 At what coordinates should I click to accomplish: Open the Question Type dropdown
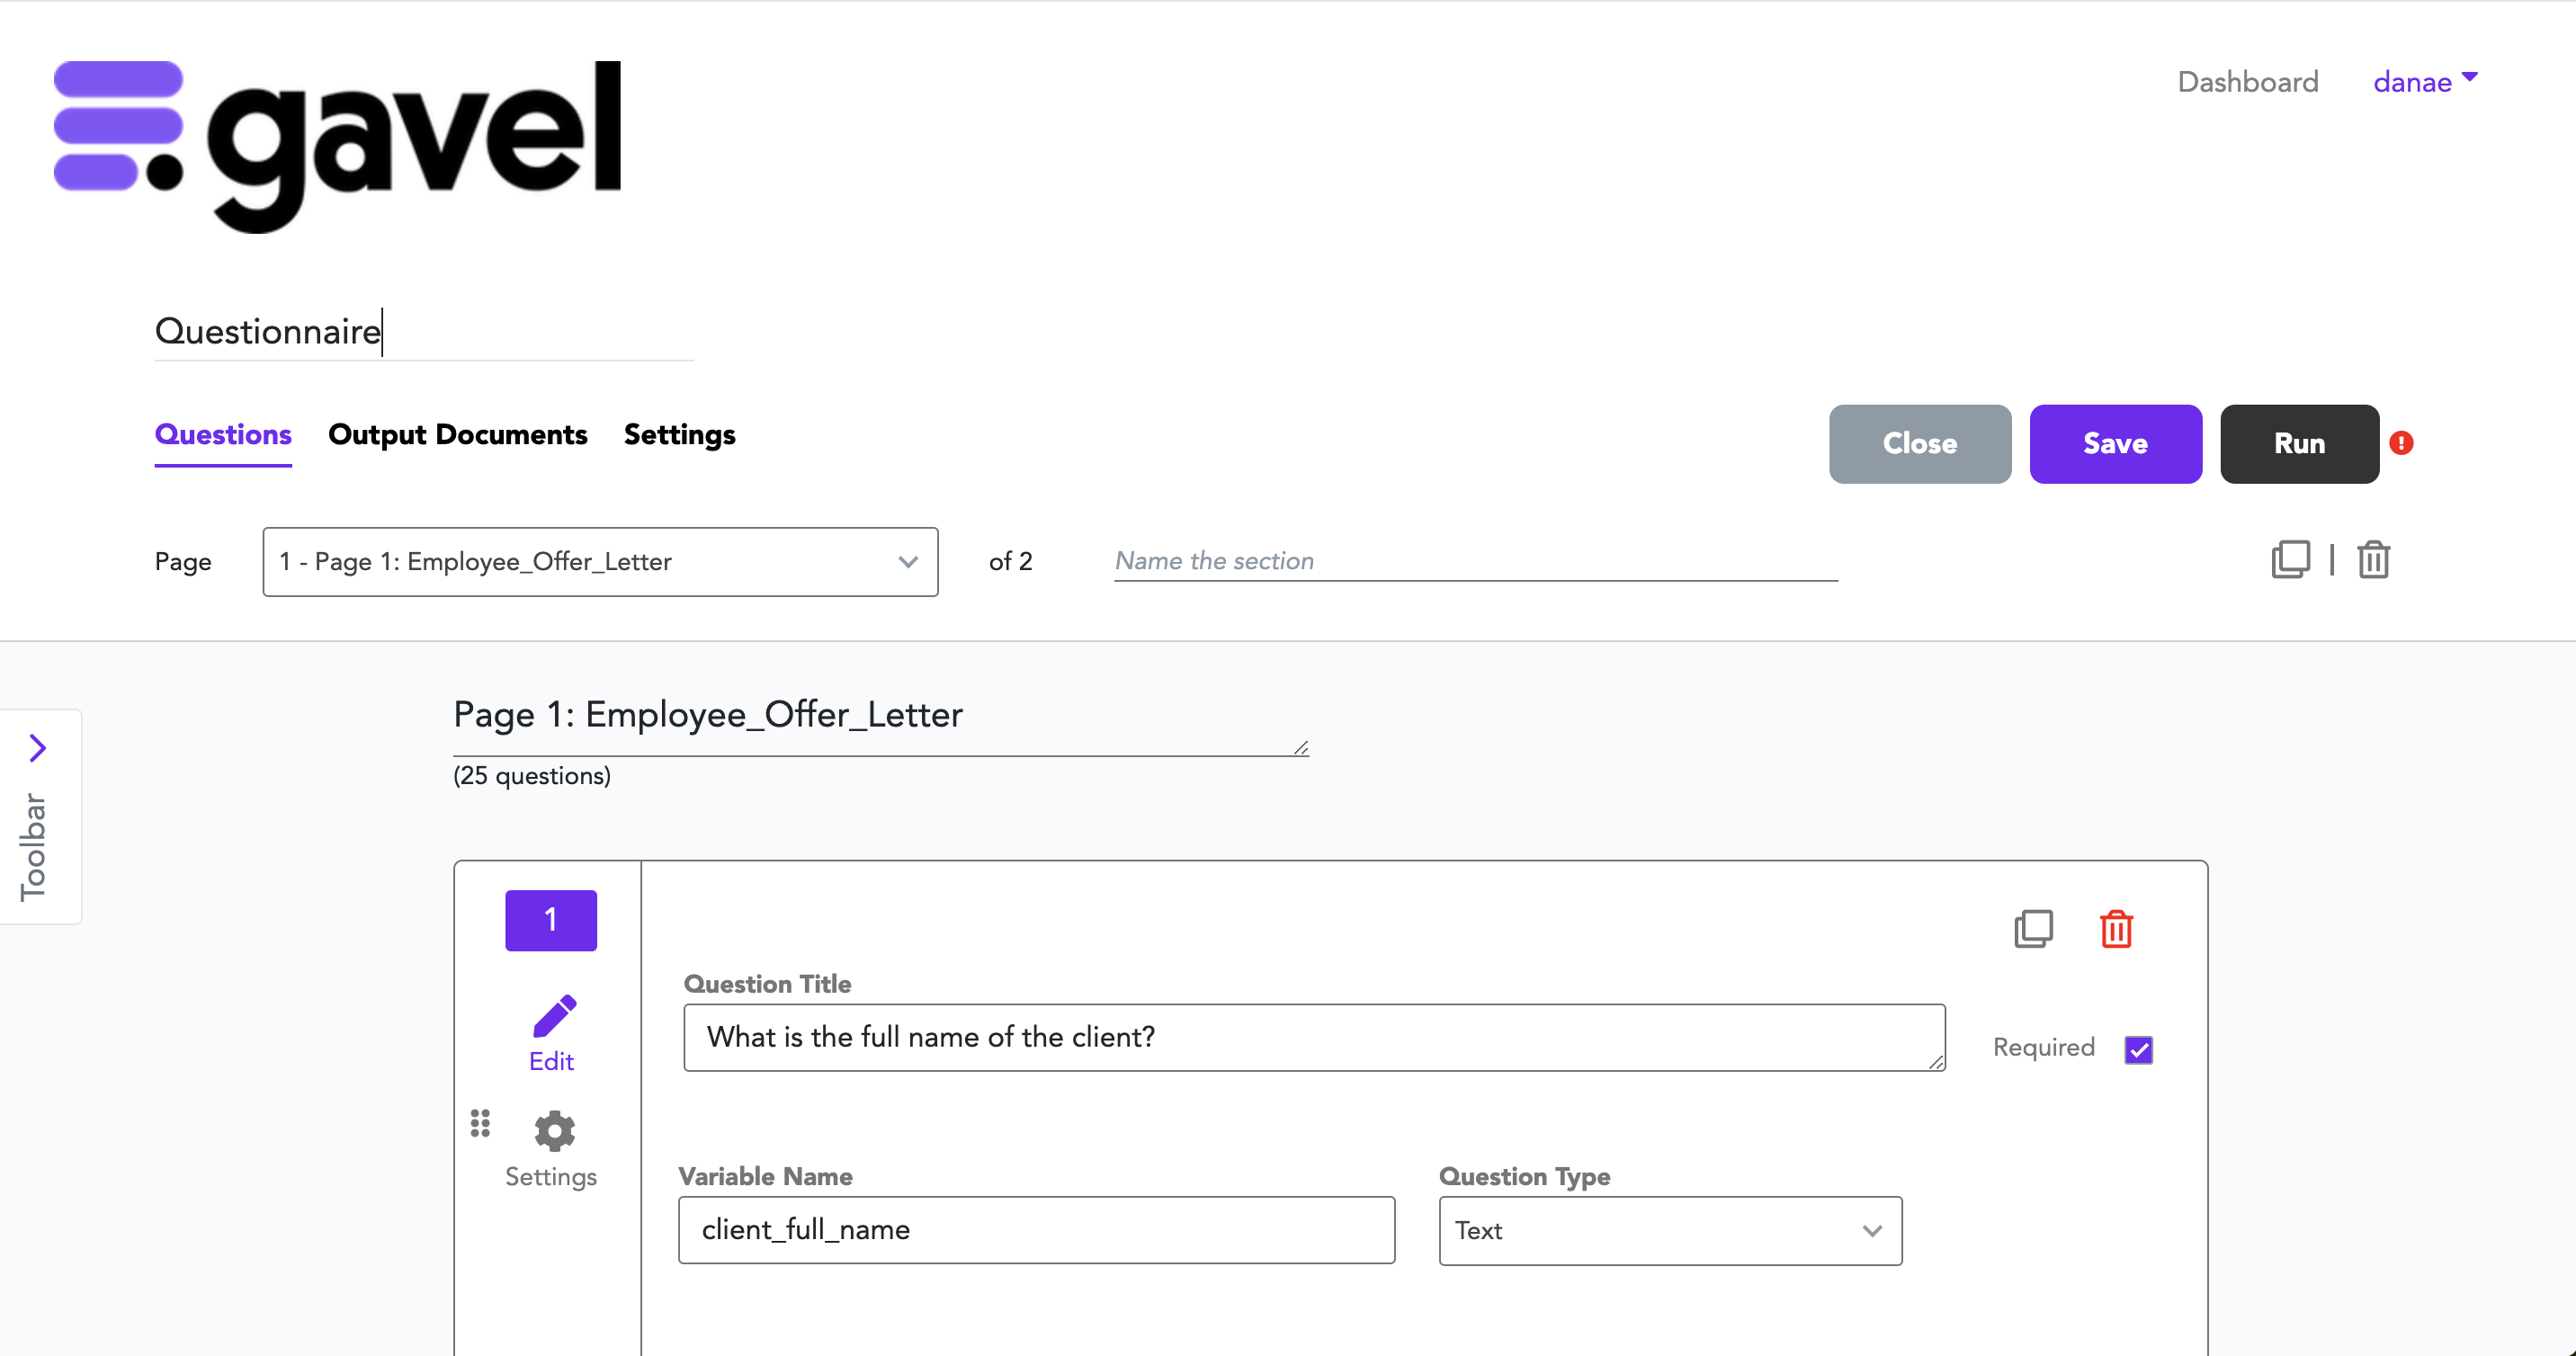pos(1669,1231)
